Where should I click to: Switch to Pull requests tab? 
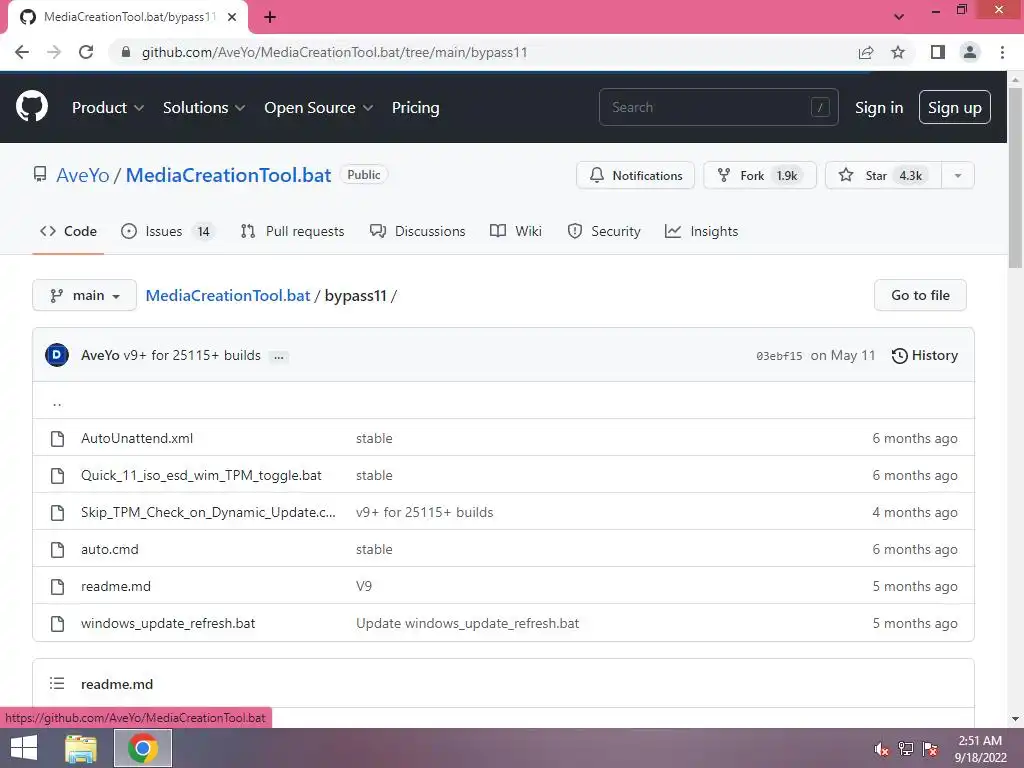pyautogui.click(x=292, y=231)
